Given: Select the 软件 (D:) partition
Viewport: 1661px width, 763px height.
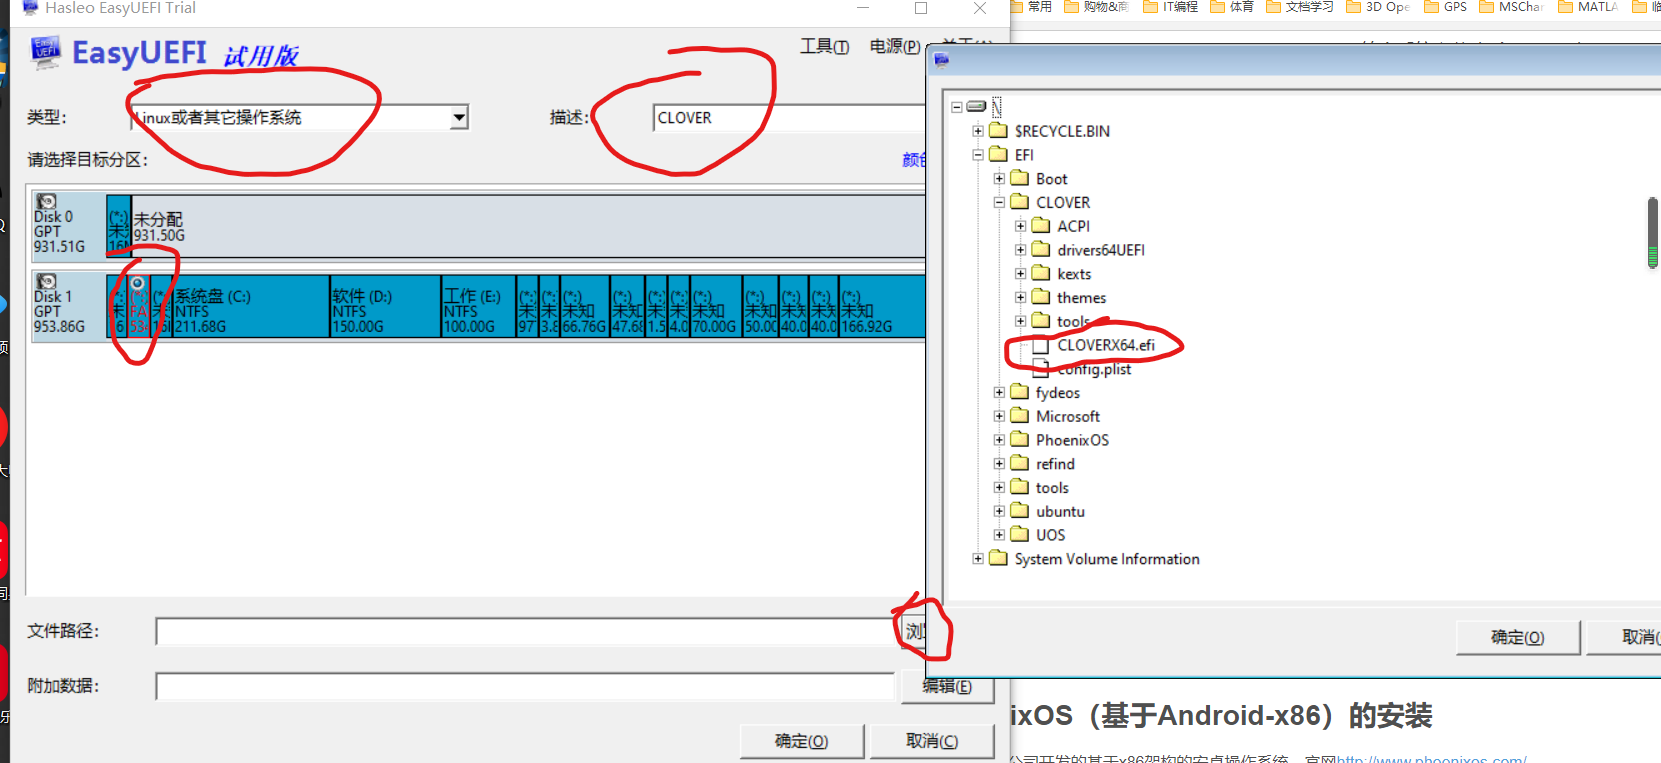Looking at the screenshot, I should (x=385, y=307).
